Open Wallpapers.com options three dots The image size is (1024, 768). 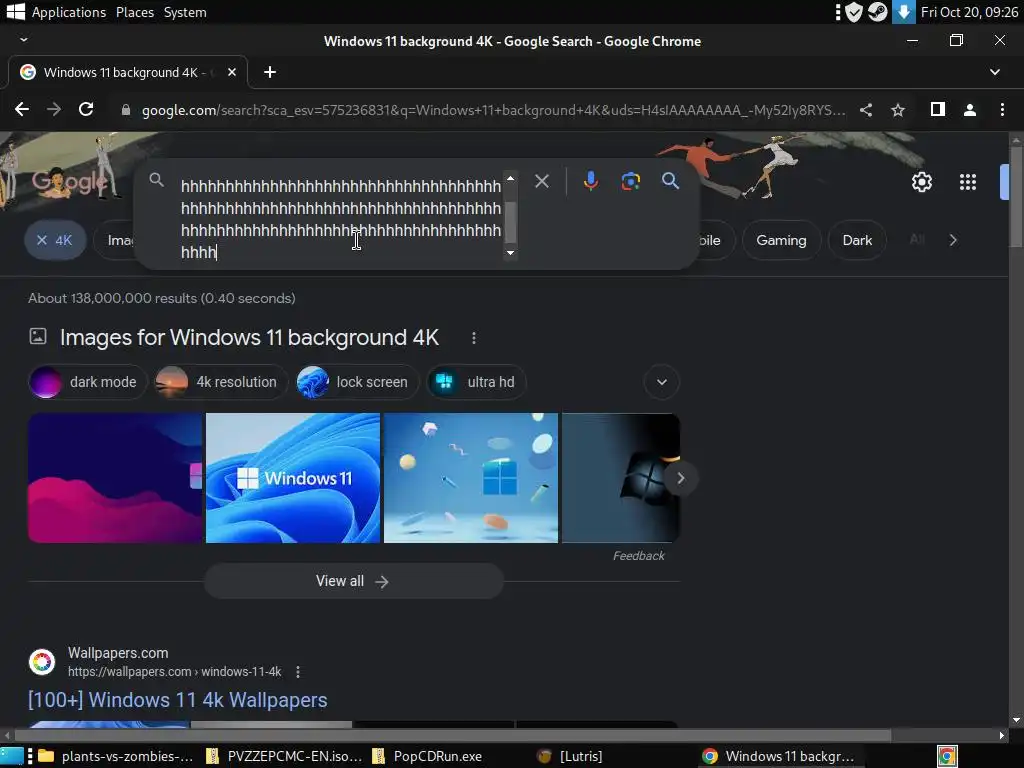[298, 671]
